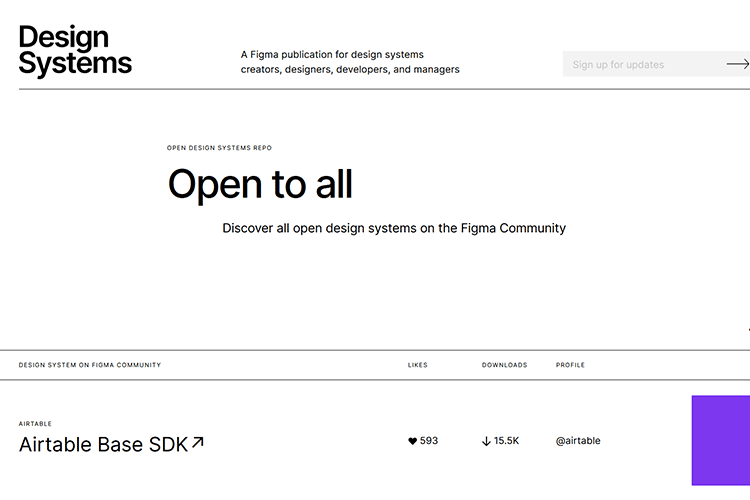Click the Open Design Systems Repo label
Image resolution: width=750 pixels, height=500 pixels.
(219, 148)
